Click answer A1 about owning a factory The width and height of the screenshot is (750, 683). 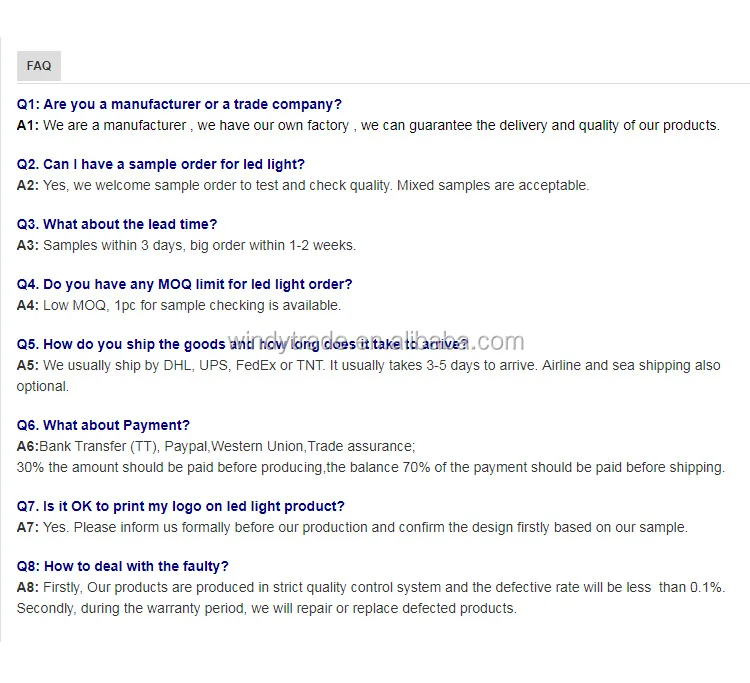pyautogui.click(x=368, y=125)
